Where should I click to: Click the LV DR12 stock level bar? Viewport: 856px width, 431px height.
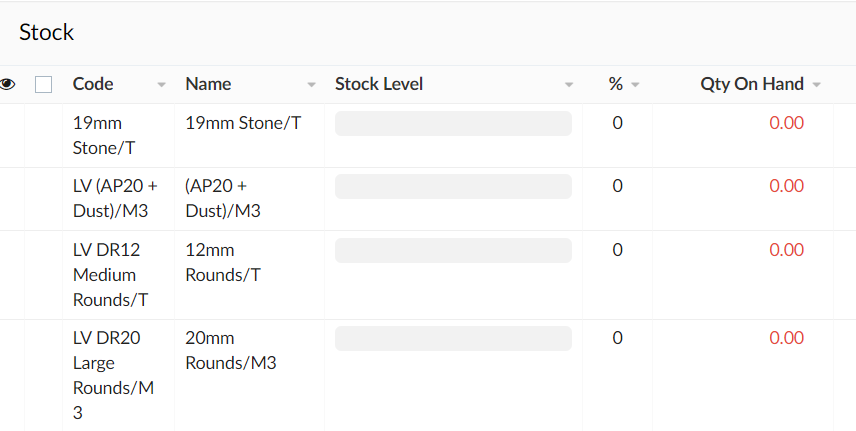(x=453, y=250)
